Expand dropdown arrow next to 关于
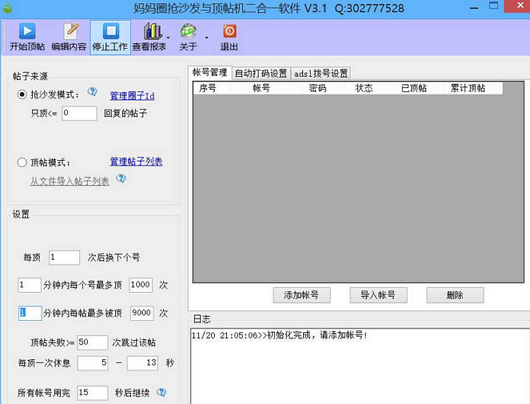The image size is (530, 404). click(x=207, y=38)
